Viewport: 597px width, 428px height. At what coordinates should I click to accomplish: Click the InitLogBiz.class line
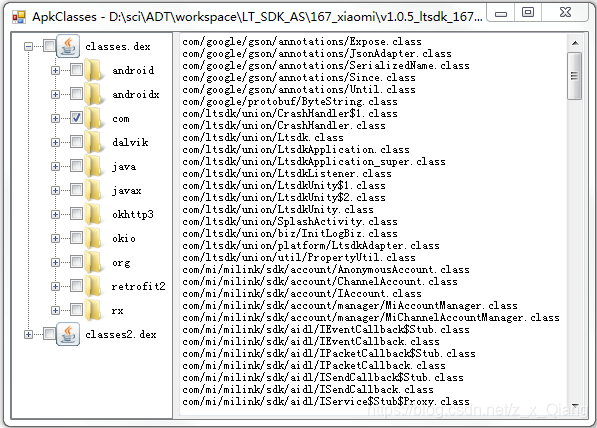click(290, 233)
